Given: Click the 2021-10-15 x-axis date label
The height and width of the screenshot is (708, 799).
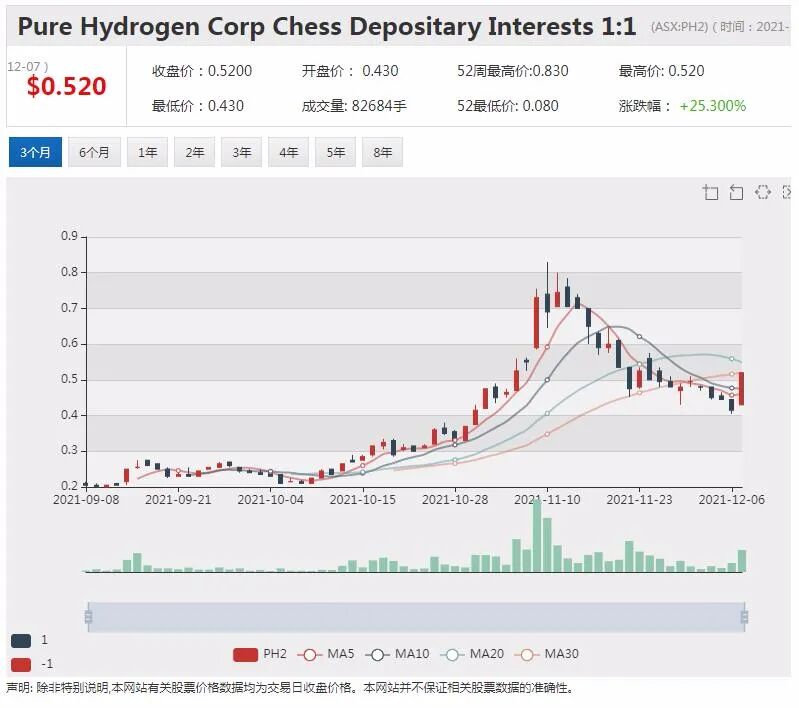Looking at the screenshot, I should (363, 500).
